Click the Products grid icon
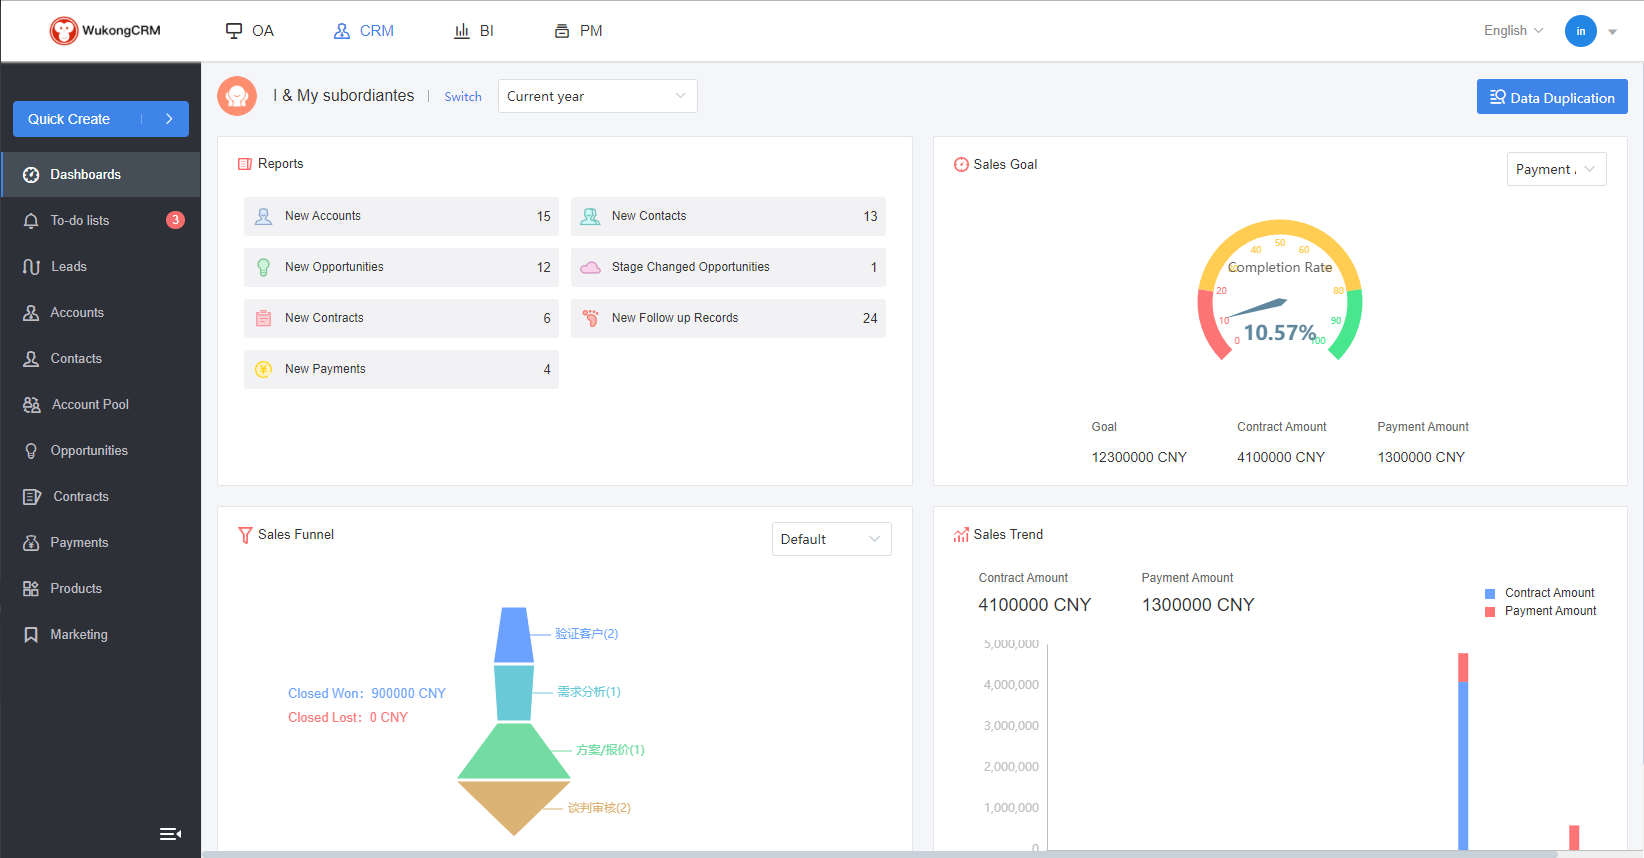The width and height of the screenshot is (1644, 858). (x=31, y=589)
